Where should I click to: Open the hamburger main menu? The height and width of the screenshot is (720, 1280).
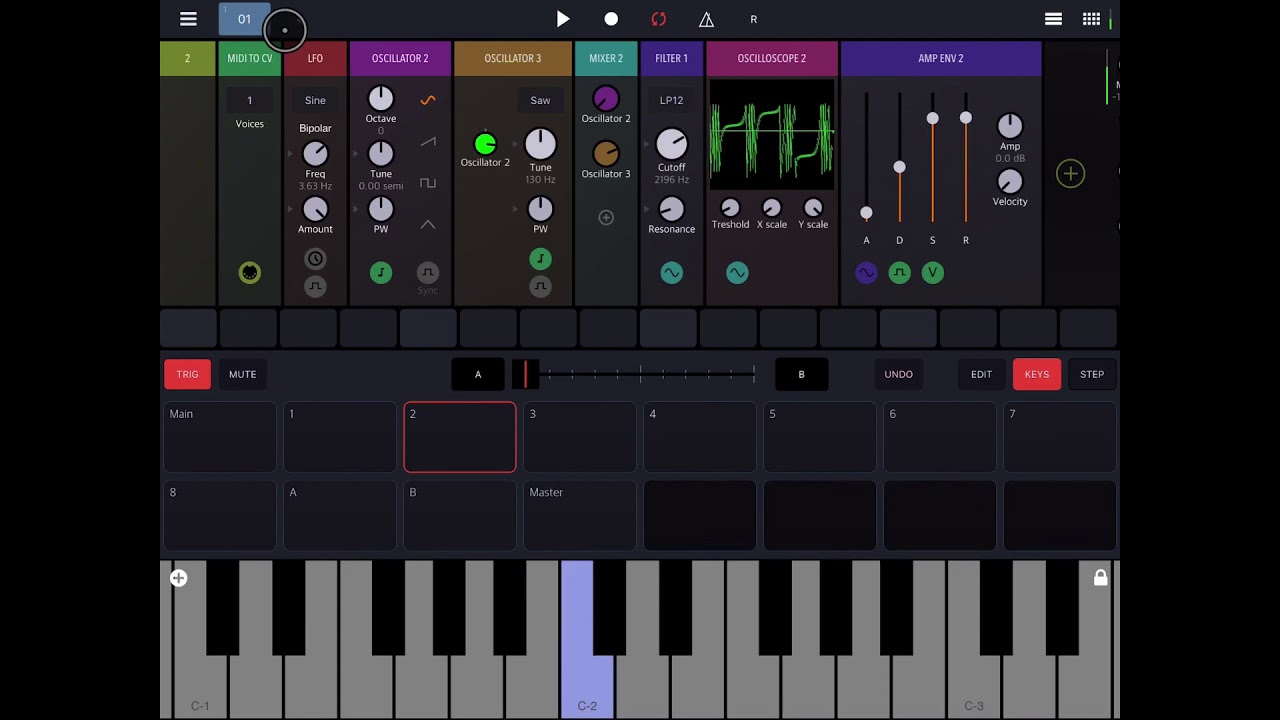point(188,19)
